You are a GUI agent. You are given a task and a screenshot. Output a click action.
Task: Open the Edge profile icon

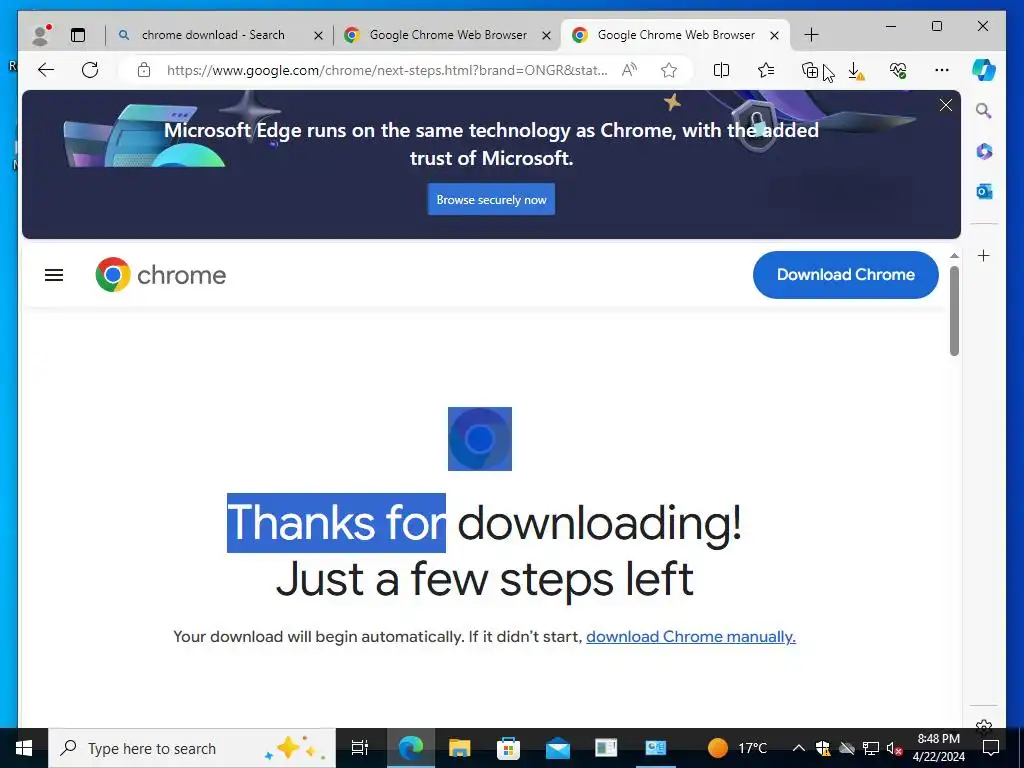[41, 35]
